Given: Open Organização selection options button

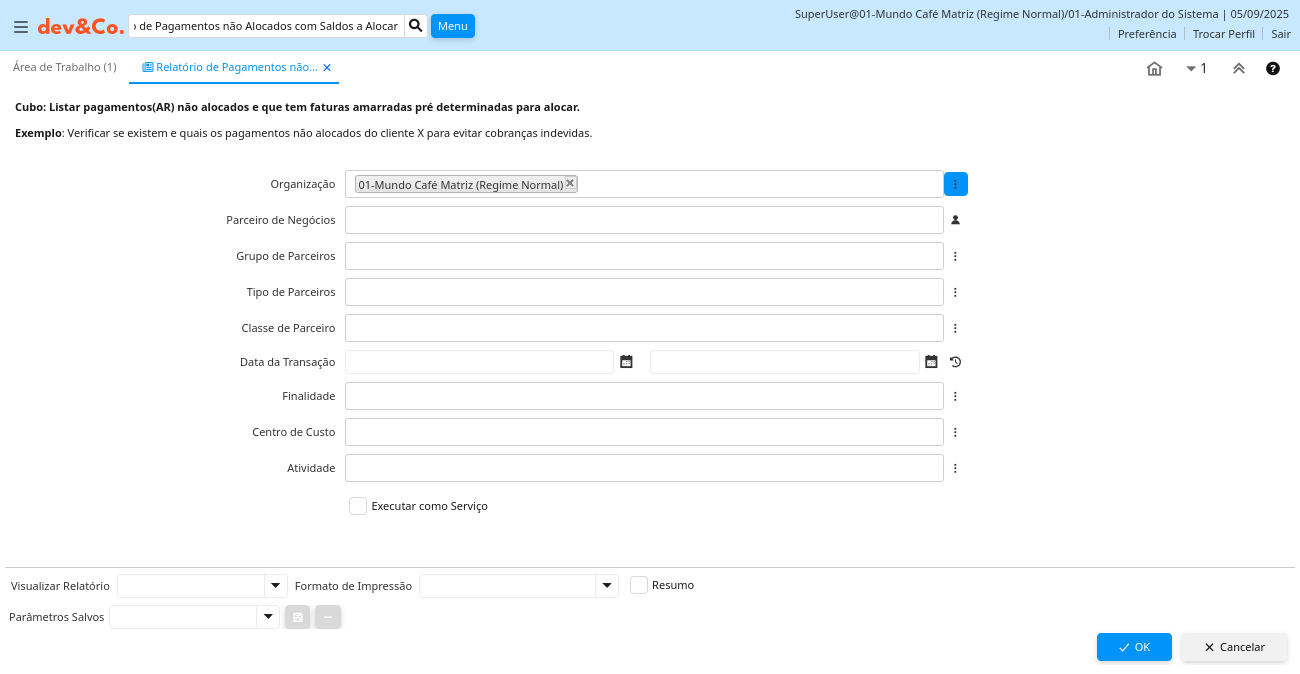Looking at the screenshot, I should [955, 184].
